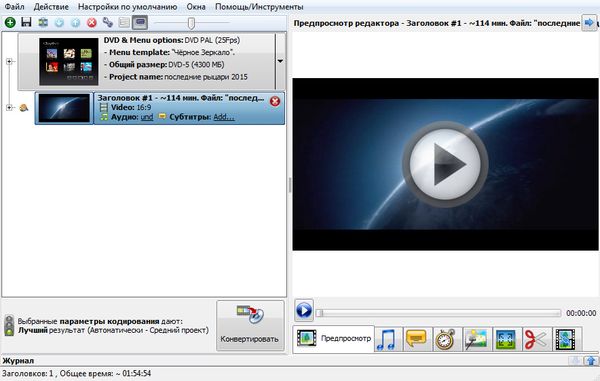Select Заголовок #1 video thumbnail
Image resolution: width=600 pixels, height=381 pixels.
coord(64,108)
